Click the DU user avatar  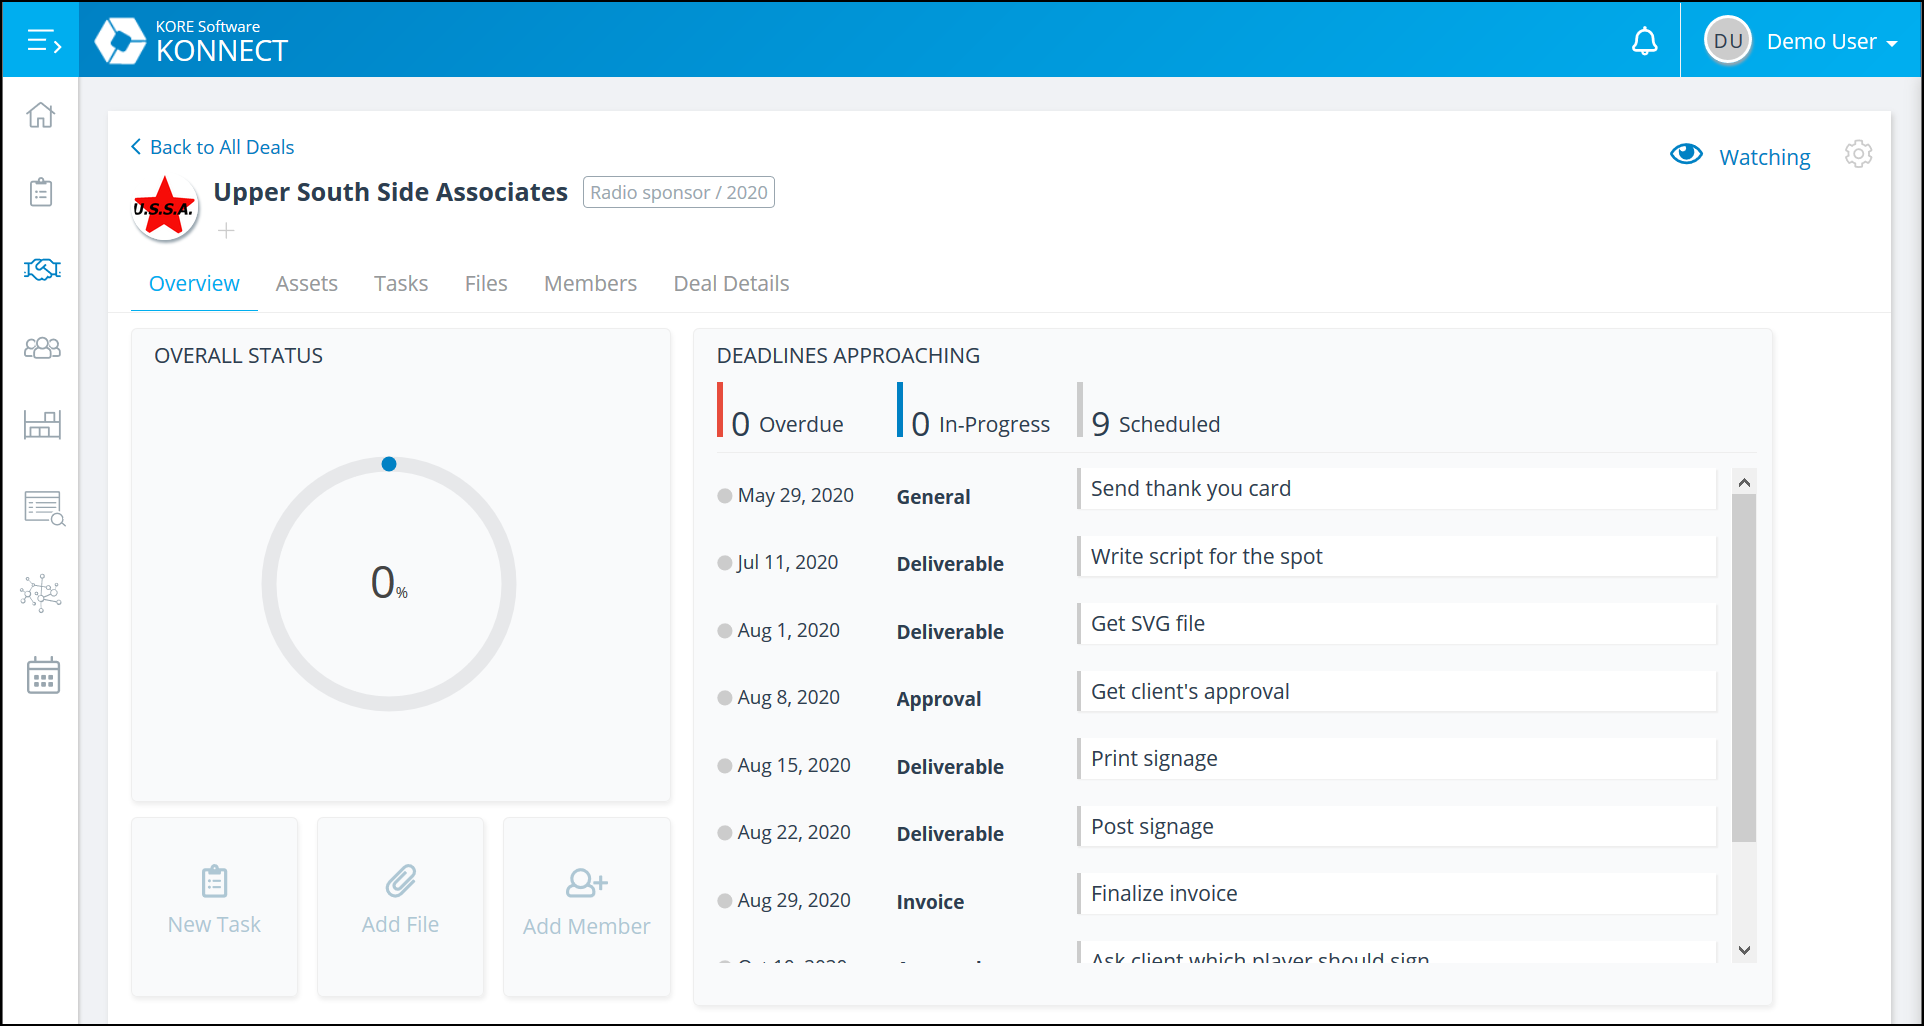[x=1727, y=41]
